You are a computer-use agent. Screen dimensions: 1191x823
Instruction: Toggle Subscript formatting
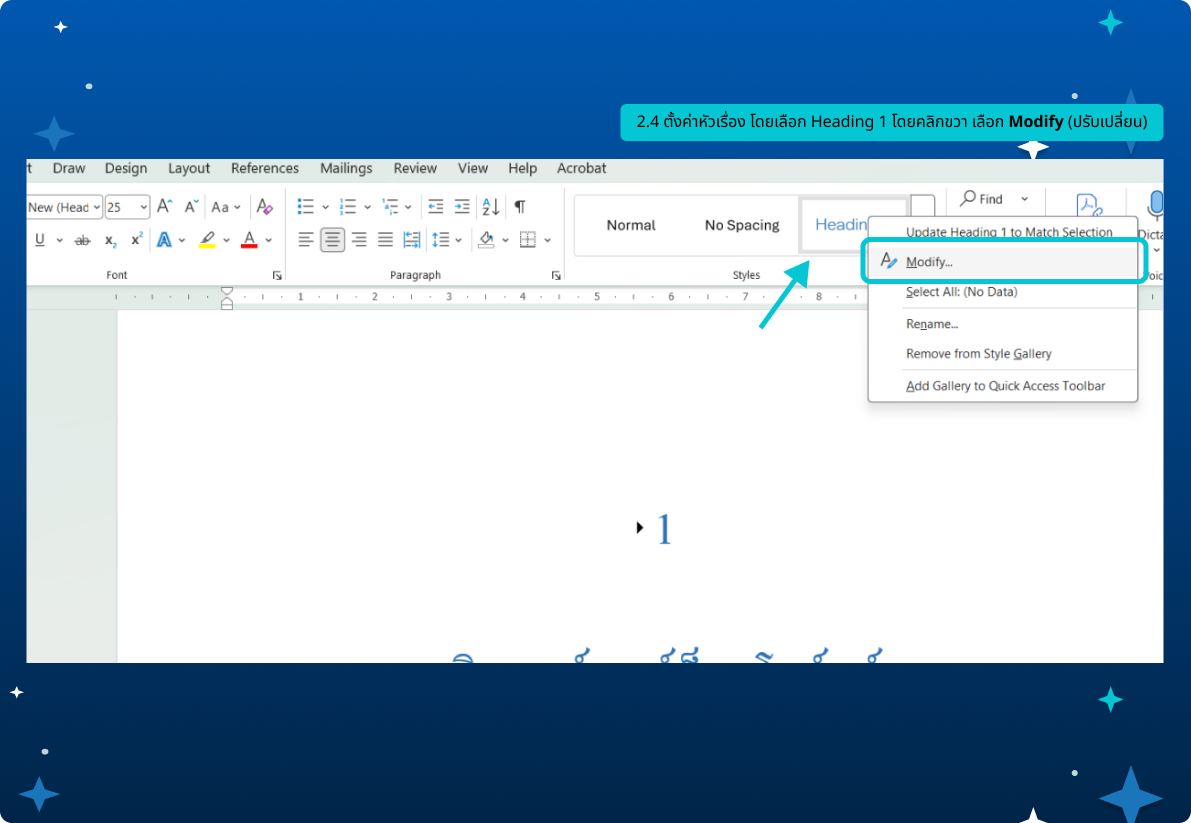tap(111, 240)
